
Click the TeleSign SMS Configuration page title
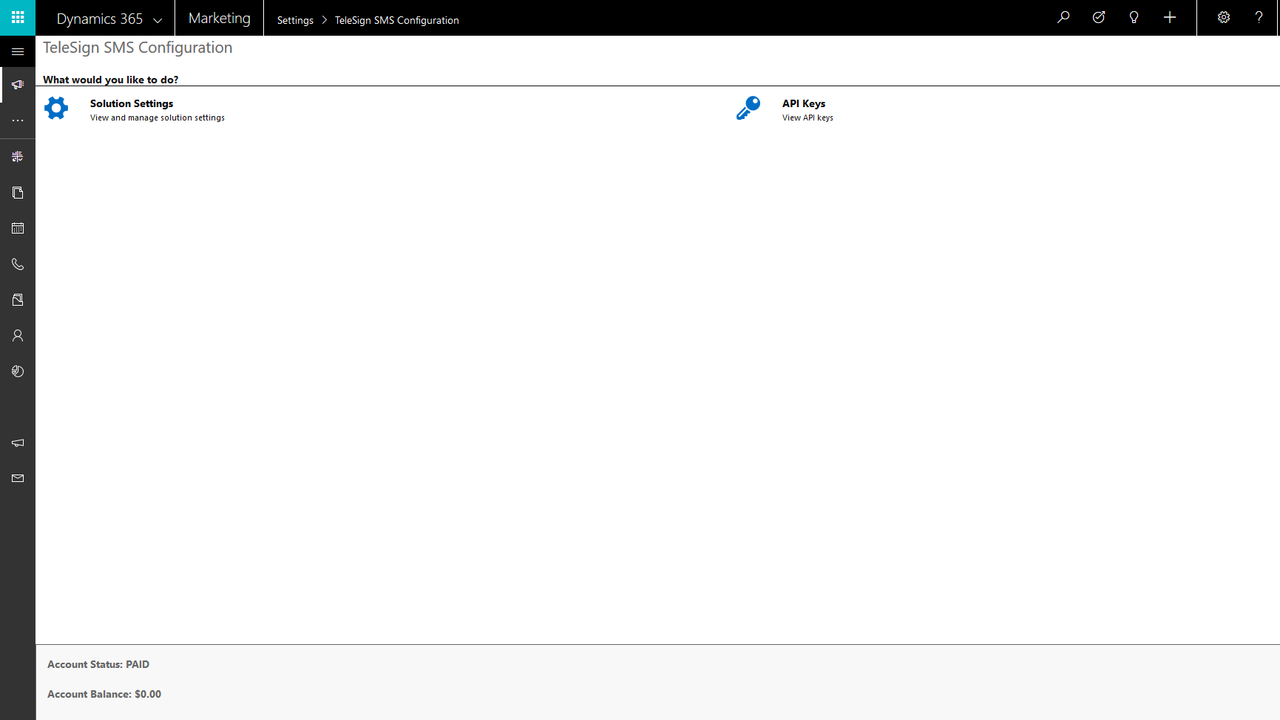pyautogui.click(x=138, y=48)
